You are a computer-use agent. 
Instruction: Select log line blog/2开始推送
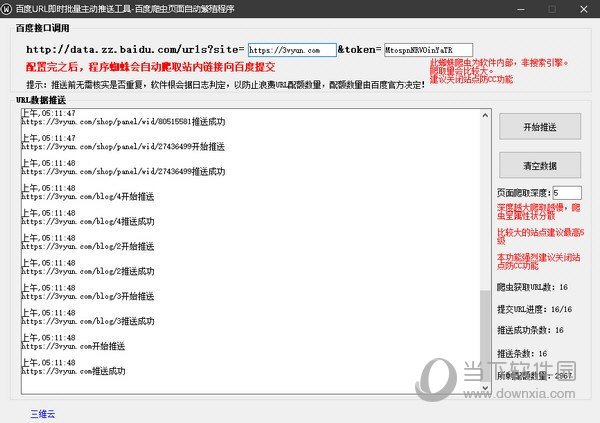tap(88, 246)
